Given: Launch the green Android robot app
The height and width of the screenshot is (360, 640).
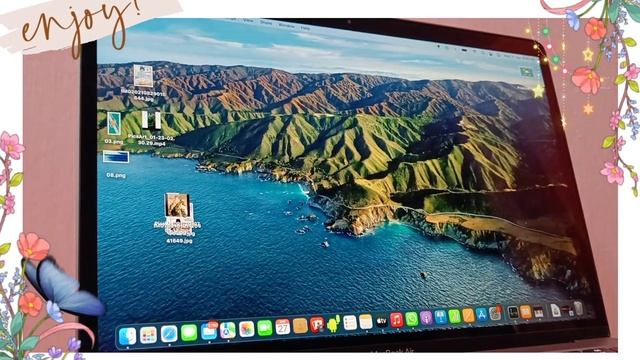Looking at the screenshot, I should (x=333, y=324).
